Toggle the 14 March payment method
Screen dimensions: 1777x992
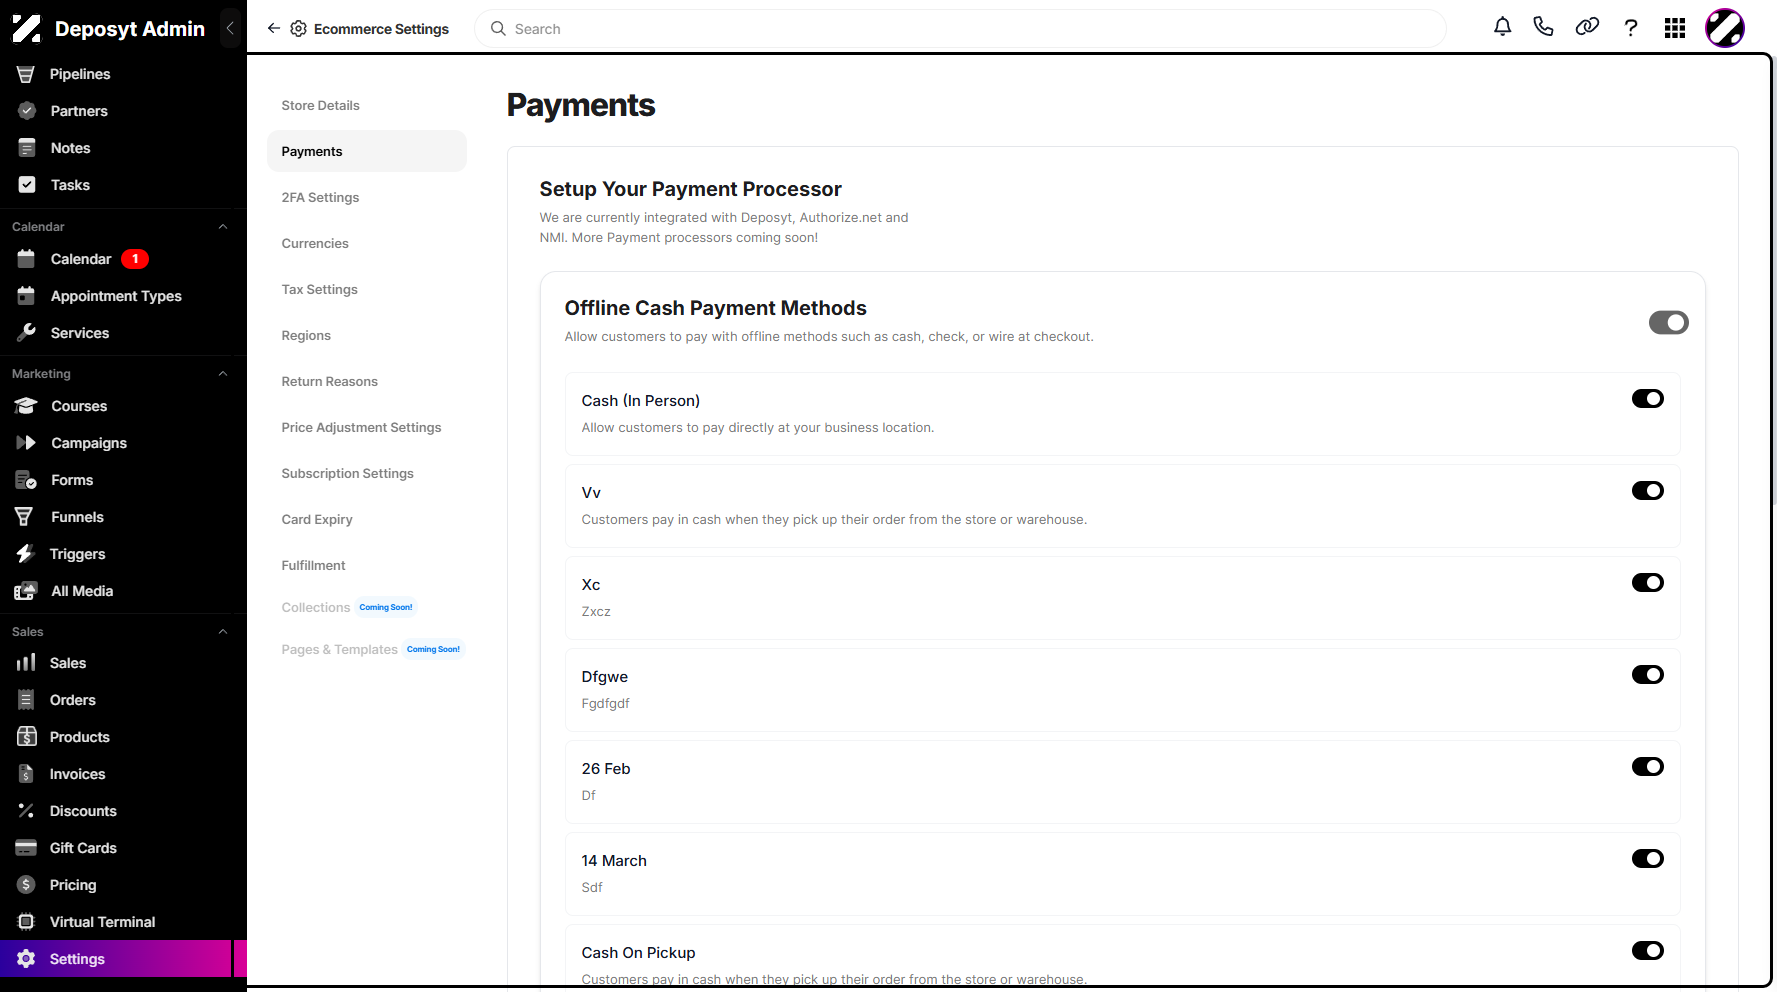1647,859
